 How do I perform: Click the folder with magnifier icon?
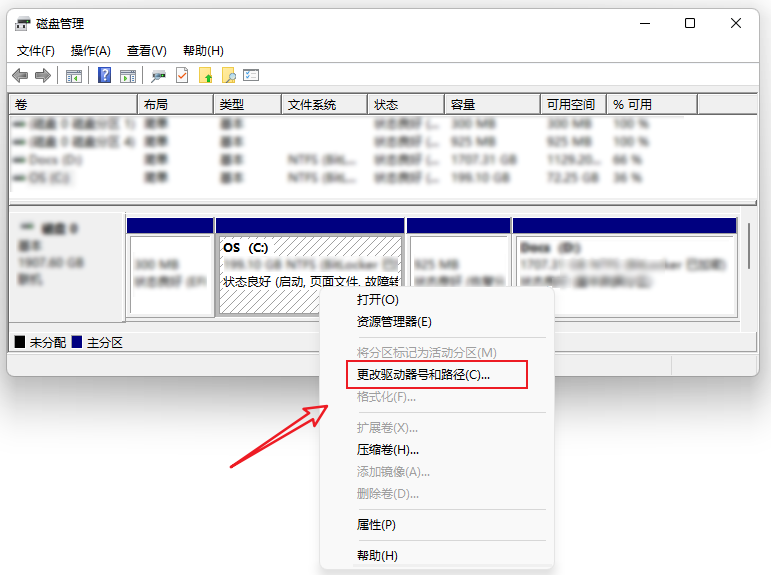point(229,76)
